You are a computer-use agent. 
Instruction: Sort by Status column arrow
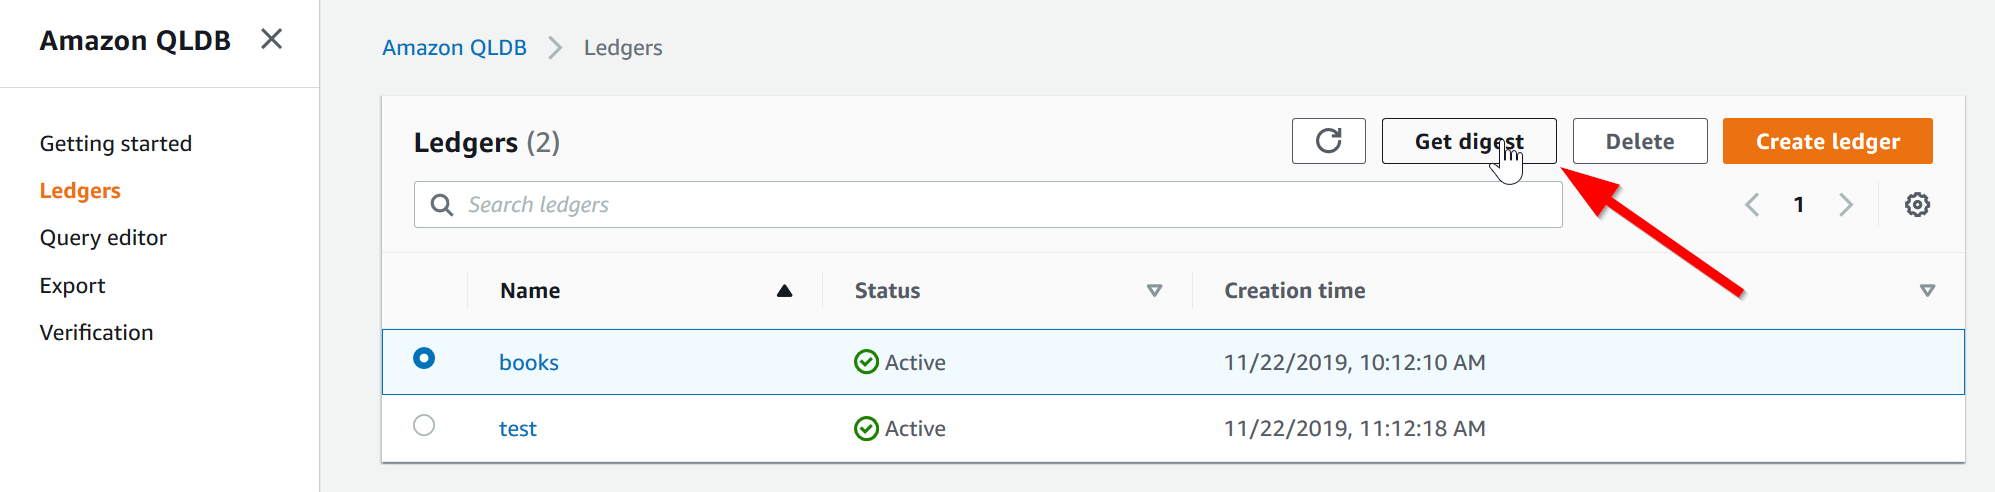[x=1154, y=291]
